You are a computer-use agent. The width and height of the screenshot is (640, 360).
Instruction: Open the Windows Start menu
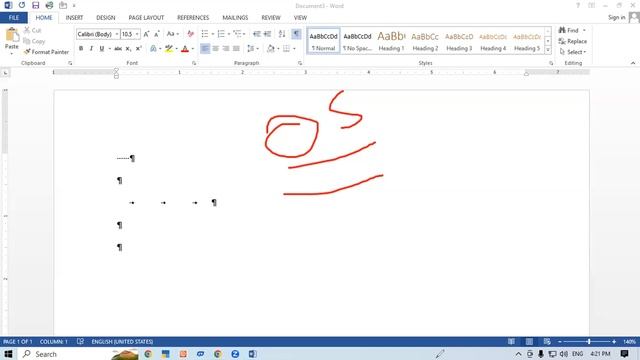click(x=8, y=354)
